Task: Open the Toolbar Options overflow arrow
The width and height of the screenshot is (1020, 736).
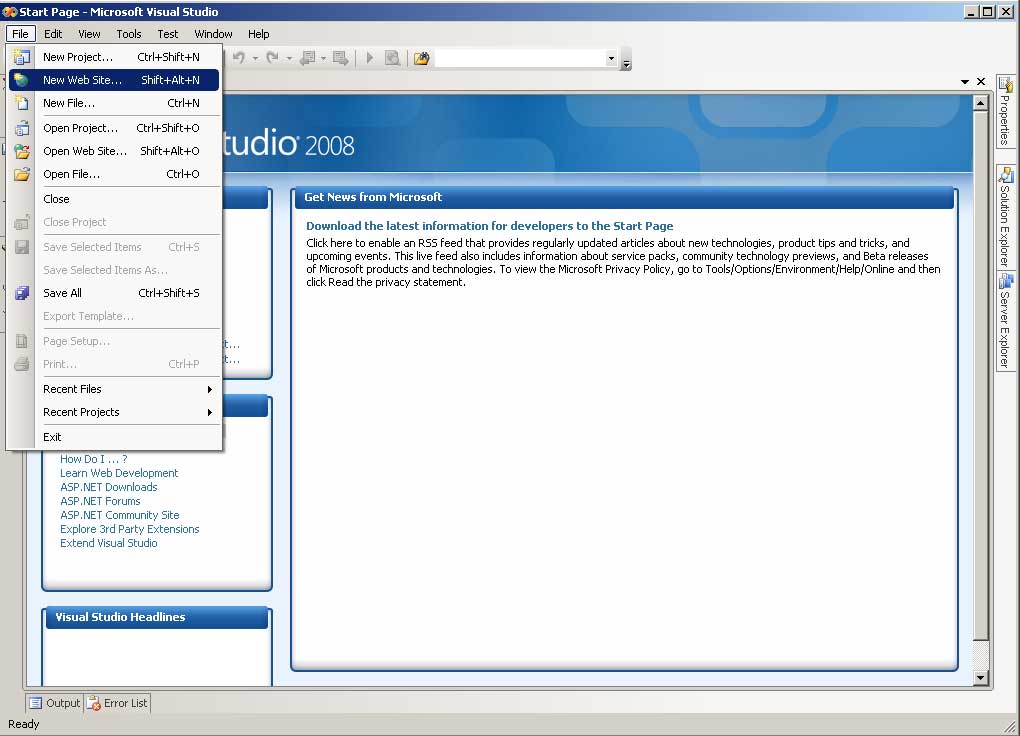Action: pyautogui.click(x=626, y=61)
